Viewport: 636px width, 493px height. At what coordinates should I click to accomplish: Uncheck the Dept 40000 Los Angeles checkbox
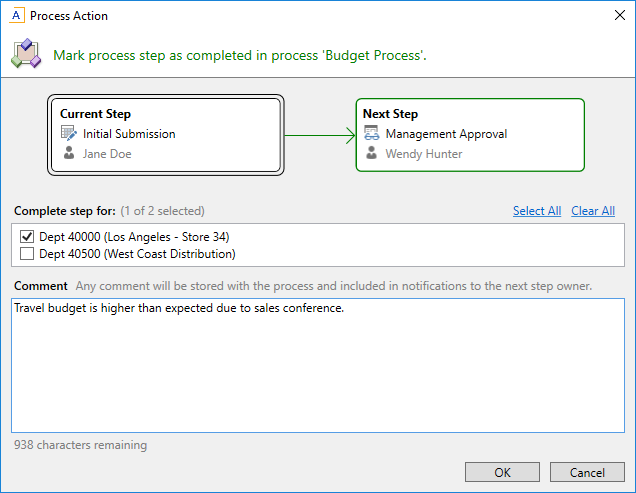(27, 236)
